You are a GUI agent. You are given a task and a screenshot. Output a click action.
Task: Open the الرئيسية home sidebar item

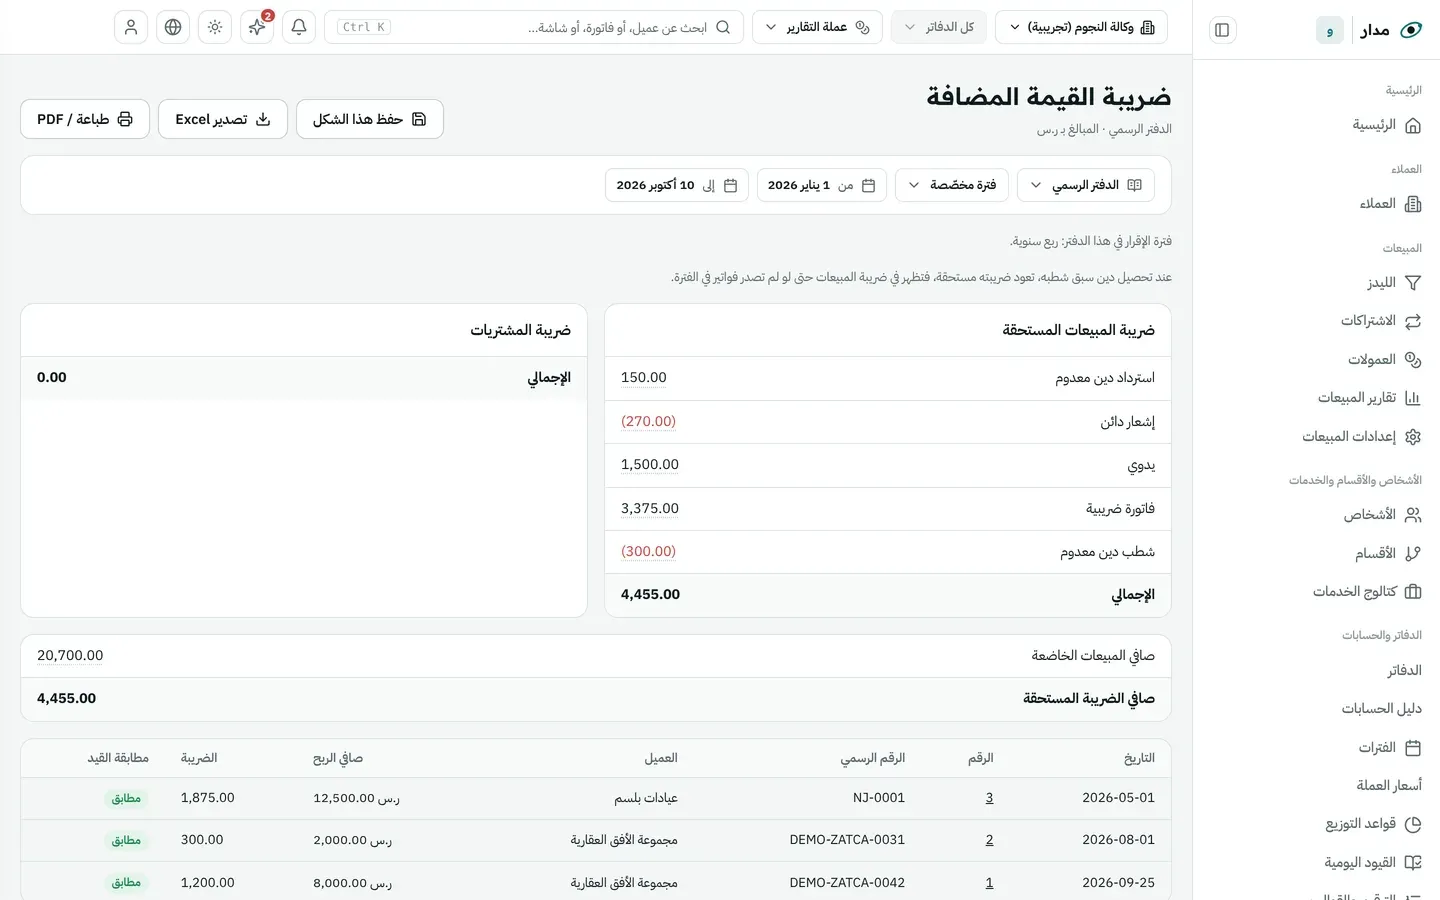coord(1387,126)
